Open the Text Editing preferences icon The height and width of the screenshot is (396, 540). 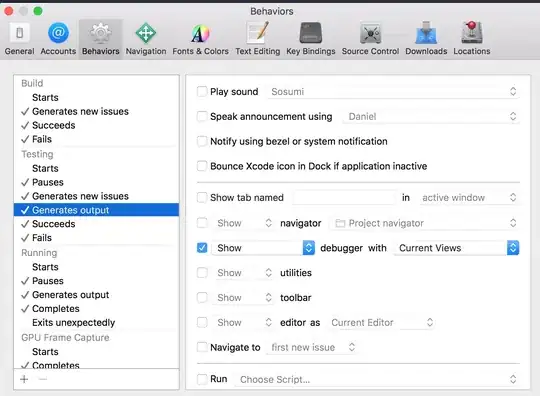[258, 33]
